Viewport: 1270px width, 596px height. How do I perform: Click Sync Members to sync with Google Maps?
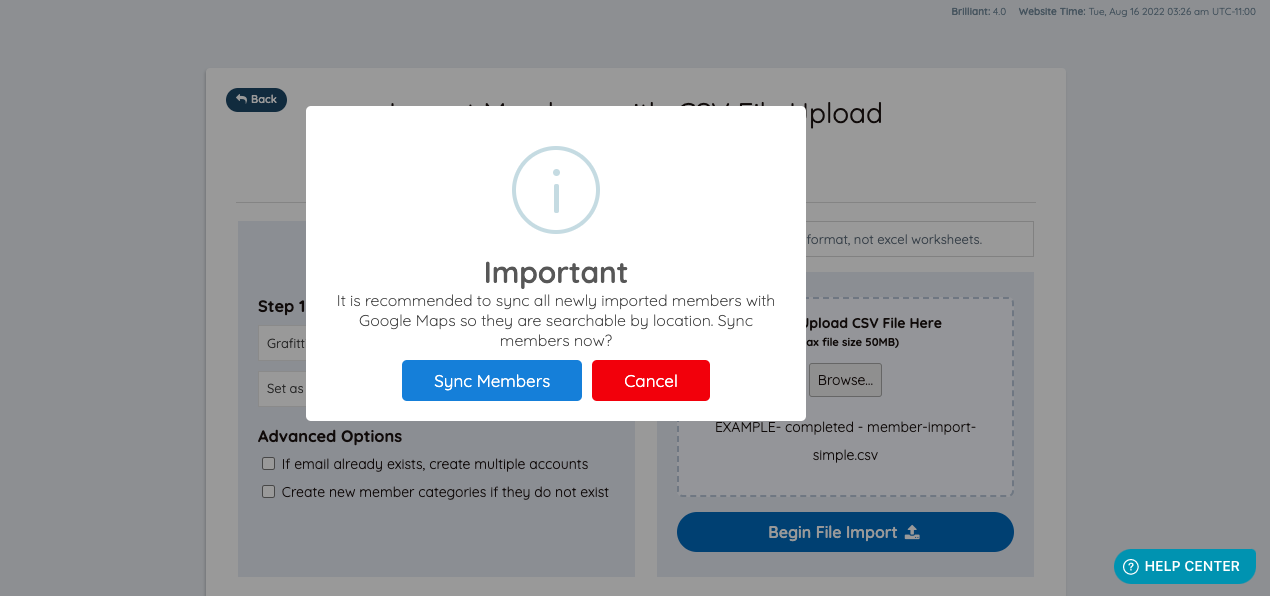click(x=491, y=380)
